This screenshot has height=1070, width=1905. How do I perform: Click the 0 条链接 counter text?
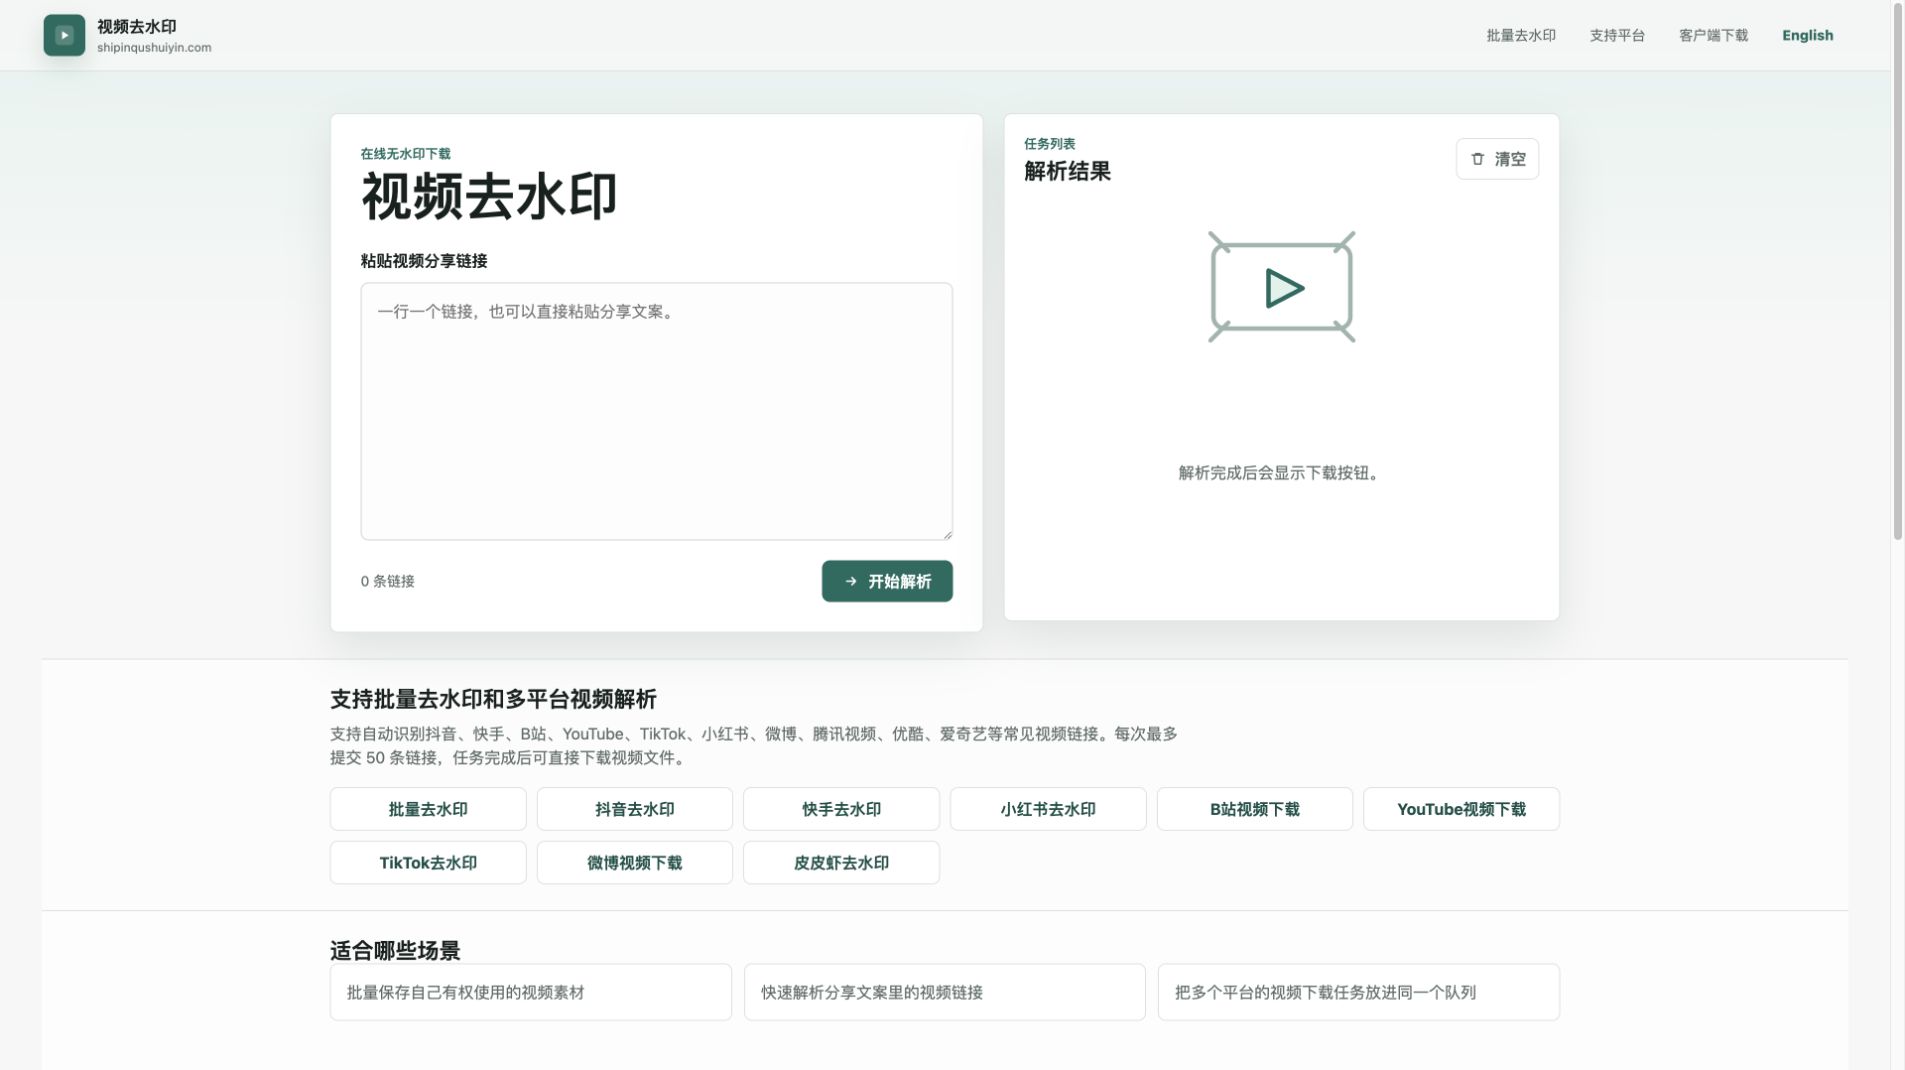point(387,581)
